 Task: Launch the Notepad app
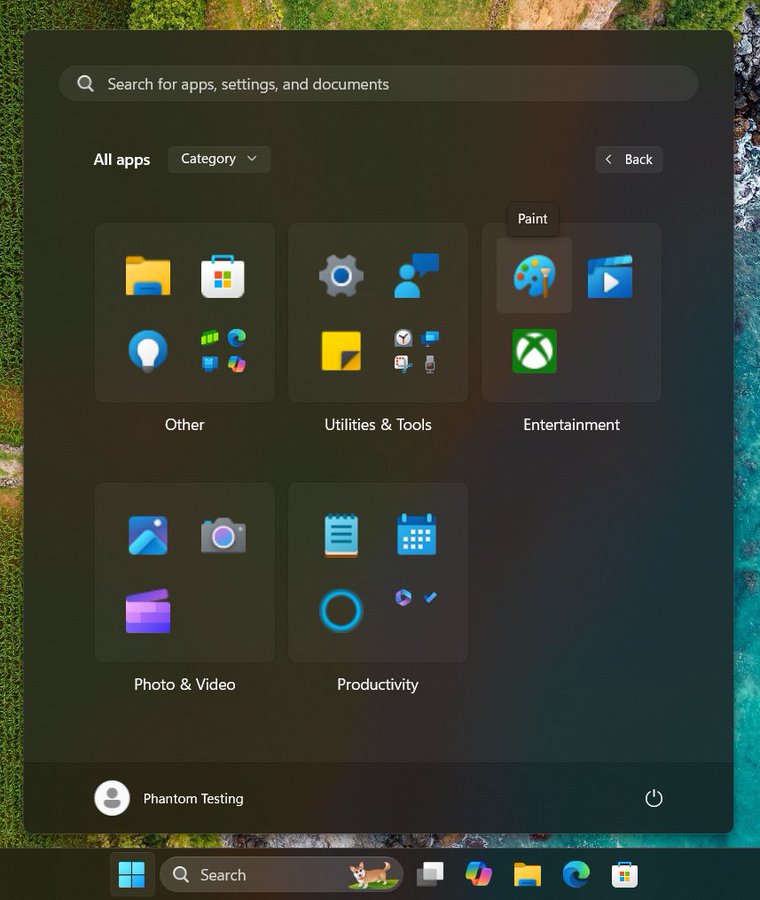341,536
